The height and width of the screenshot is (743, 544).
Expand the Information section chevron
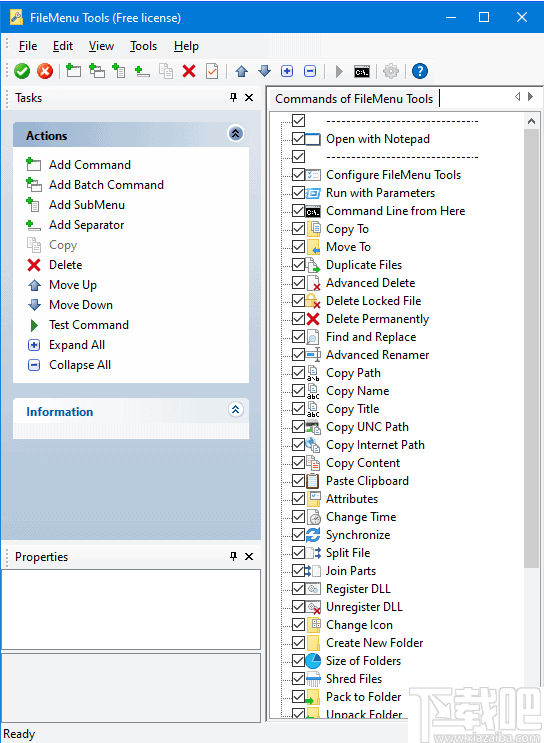click(x=236, y=410)
